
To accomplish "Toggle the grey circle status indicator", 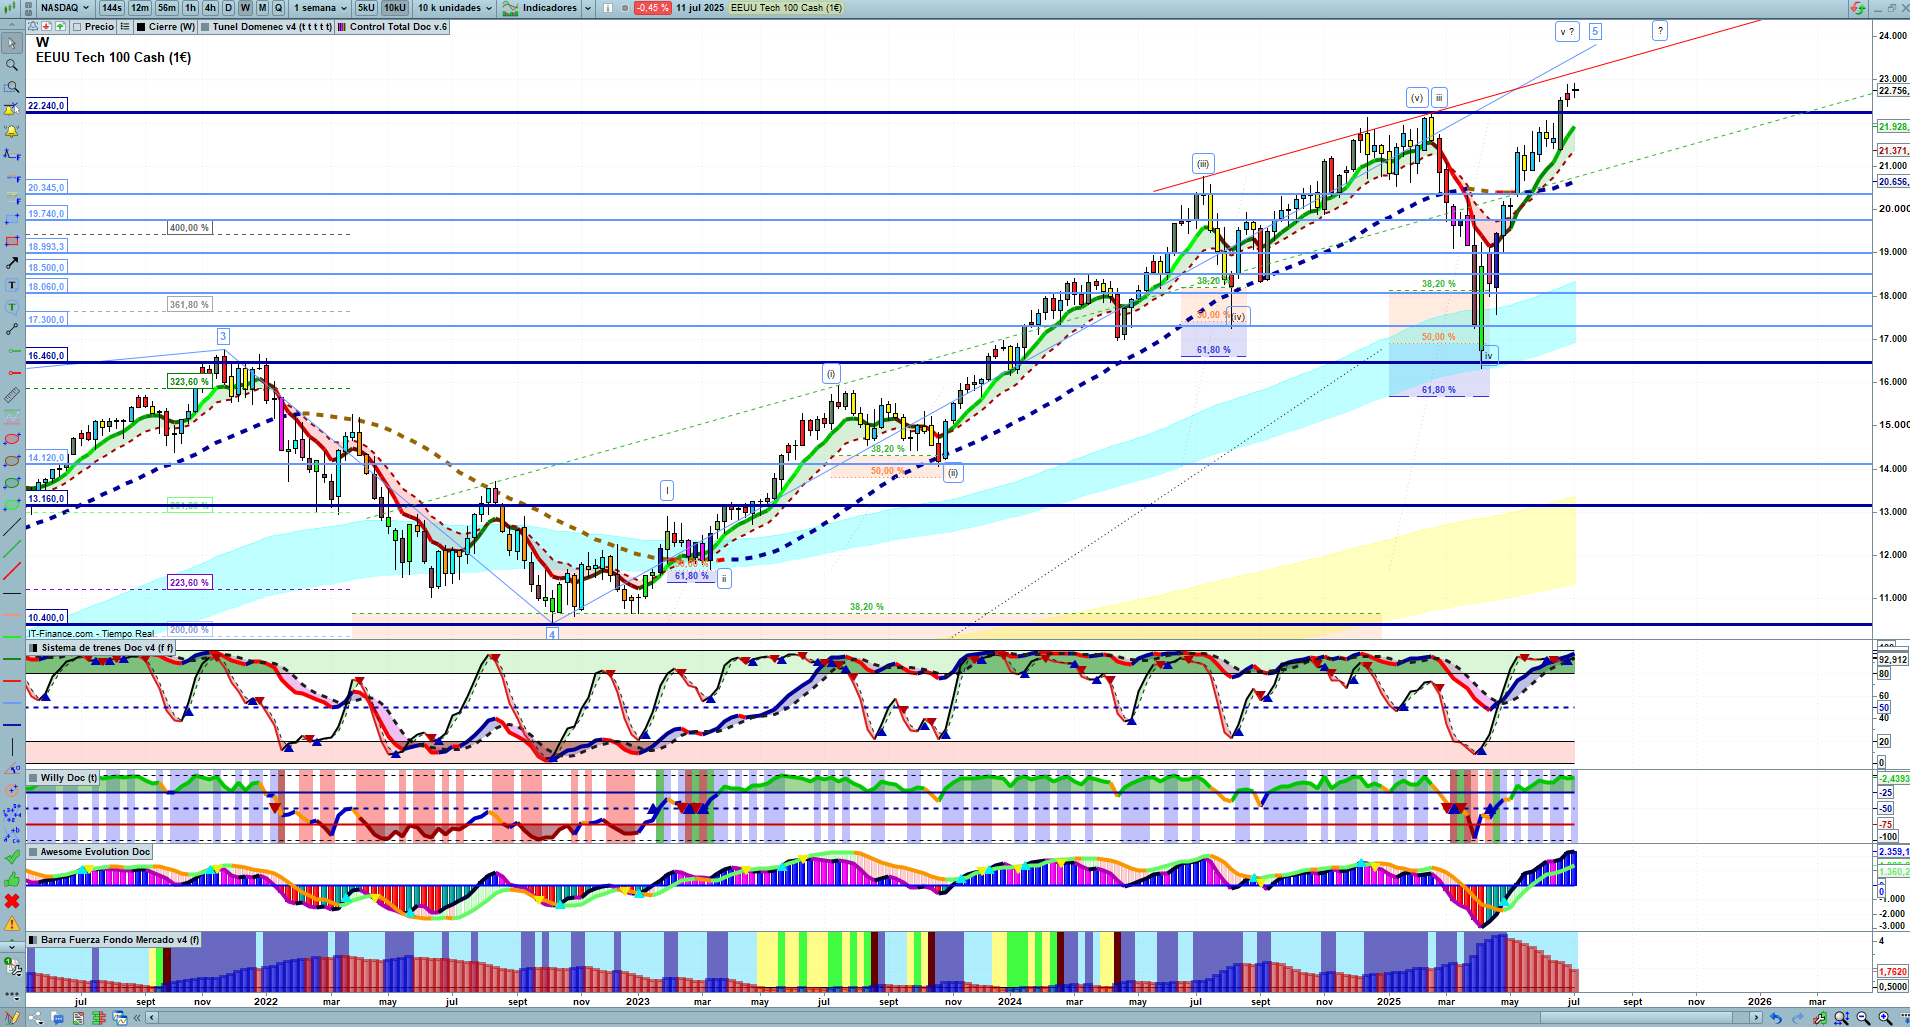I will coord(625,8).
